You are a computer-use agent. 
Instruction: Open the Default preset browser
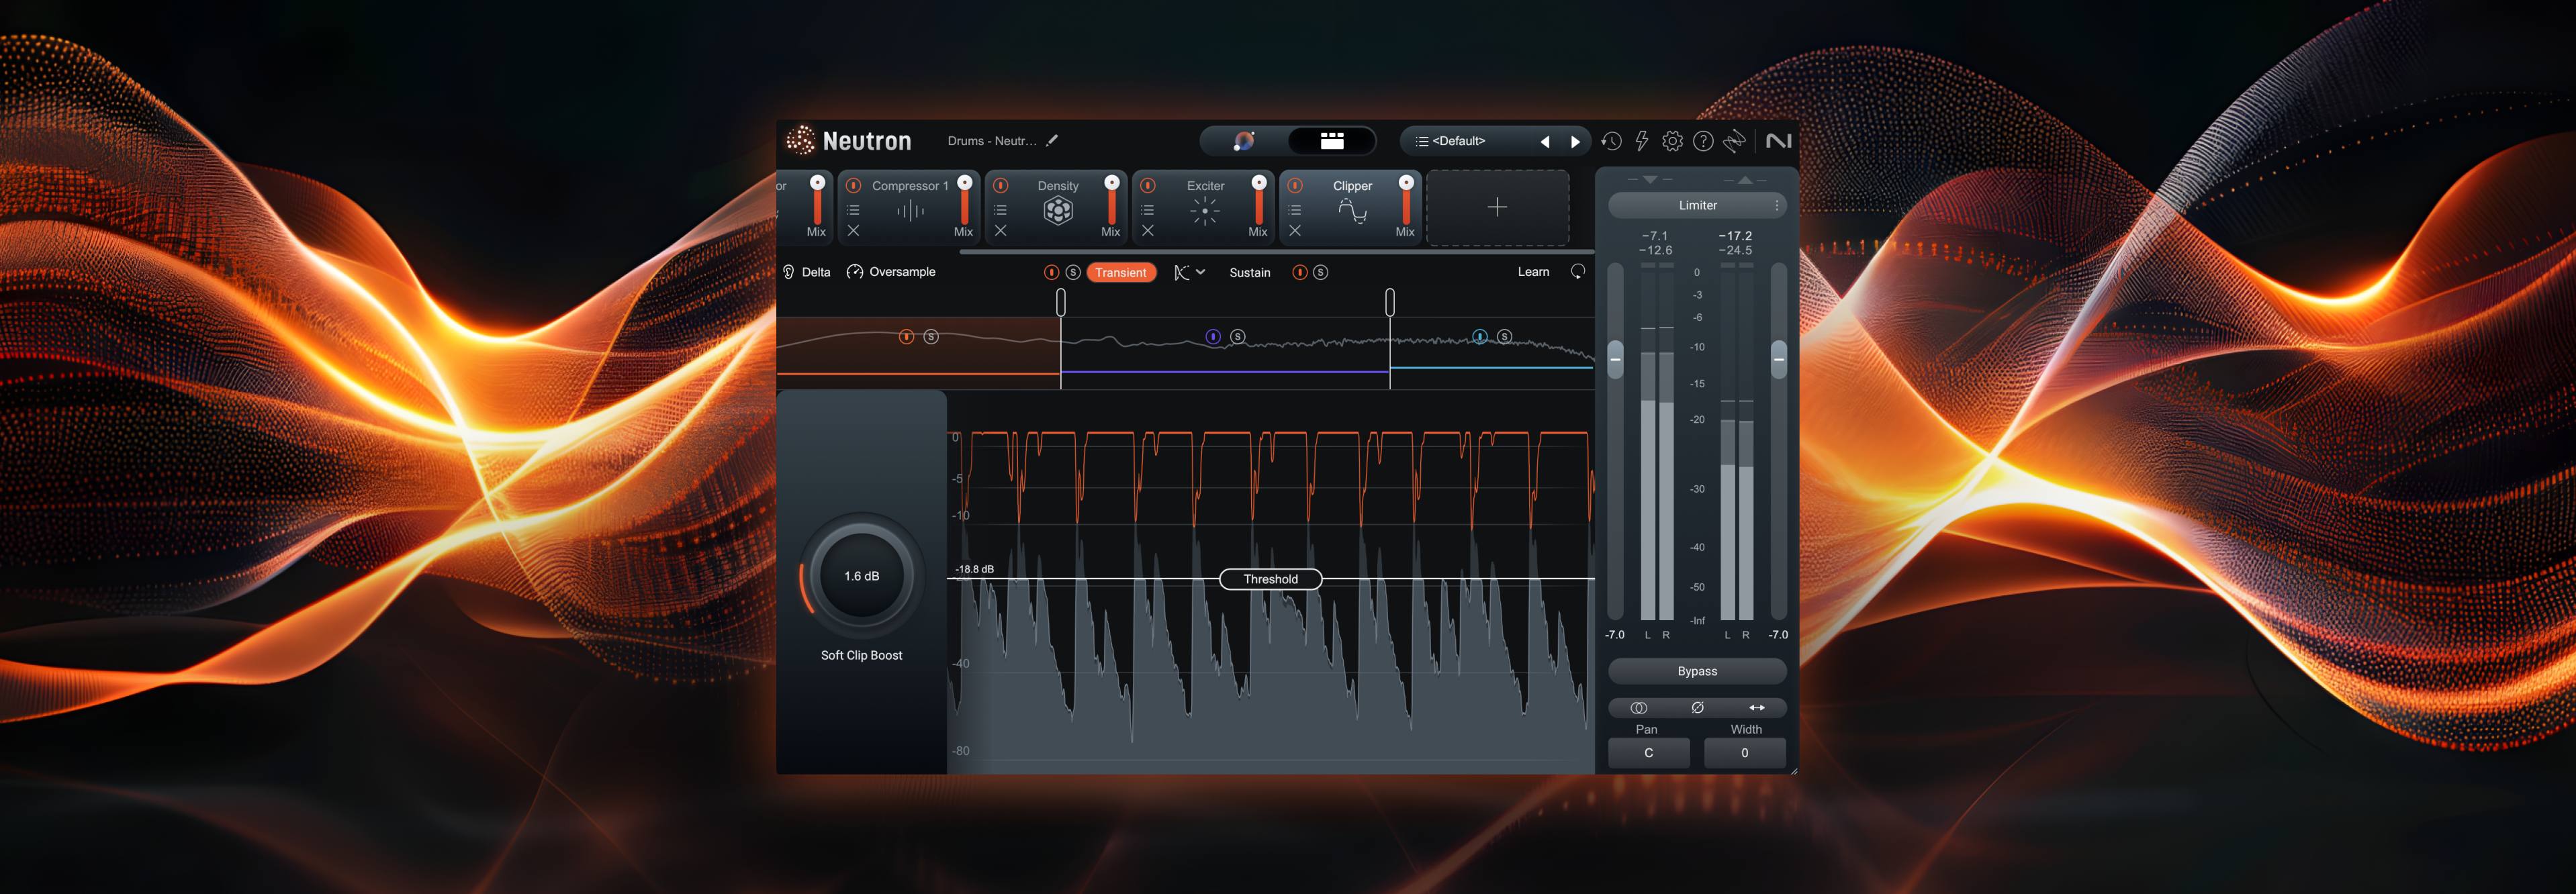coord(1458,141)
